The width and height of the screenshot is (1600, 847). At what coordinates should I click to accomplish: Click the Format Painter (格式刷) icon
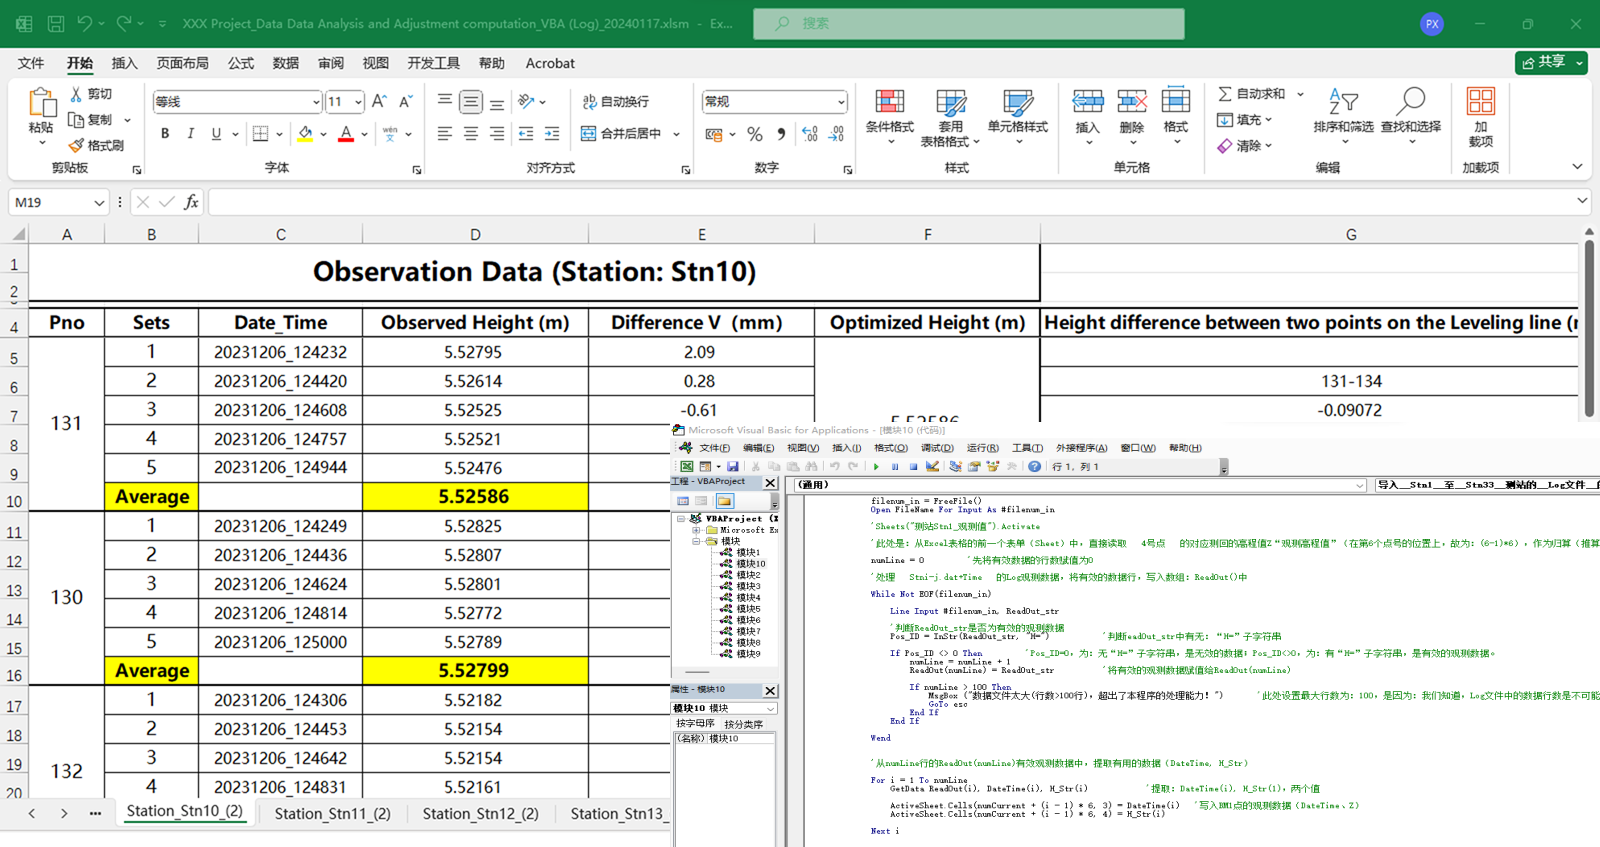[77, 146]
